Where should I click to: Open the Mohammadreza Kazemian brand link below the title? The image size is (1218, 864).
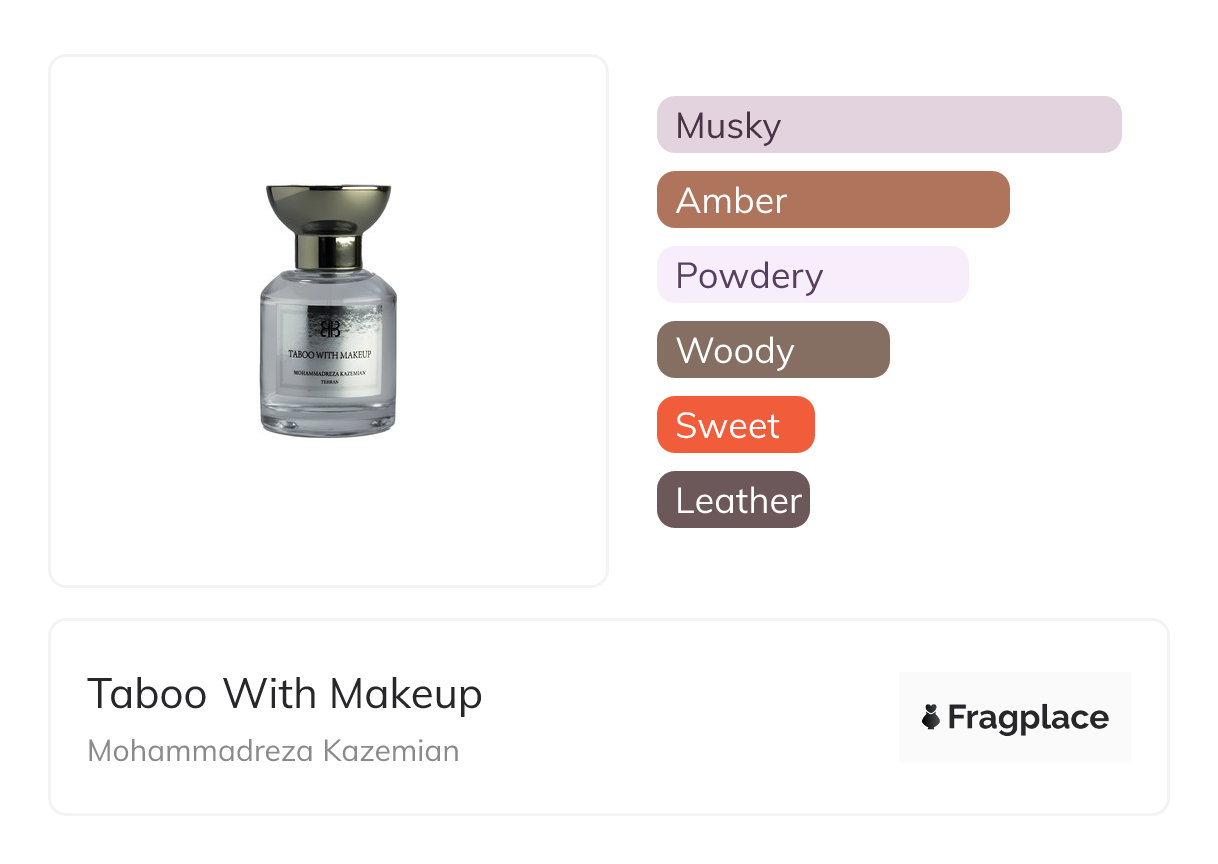[273, 751]
